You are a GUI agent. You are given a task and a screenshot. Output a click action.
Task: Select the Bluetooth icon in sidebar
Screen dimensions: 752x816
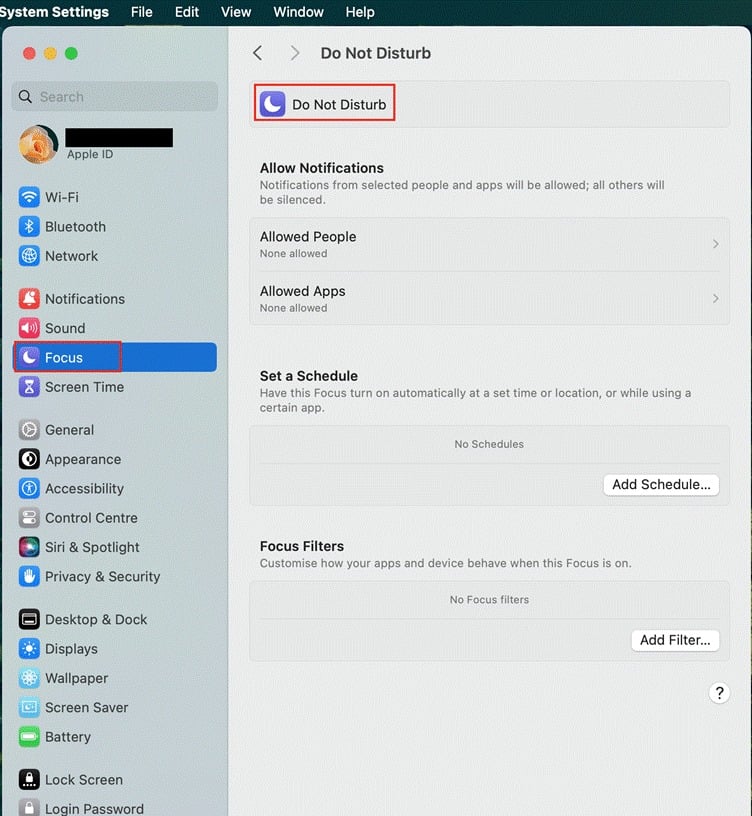click(x=29, y=226)
